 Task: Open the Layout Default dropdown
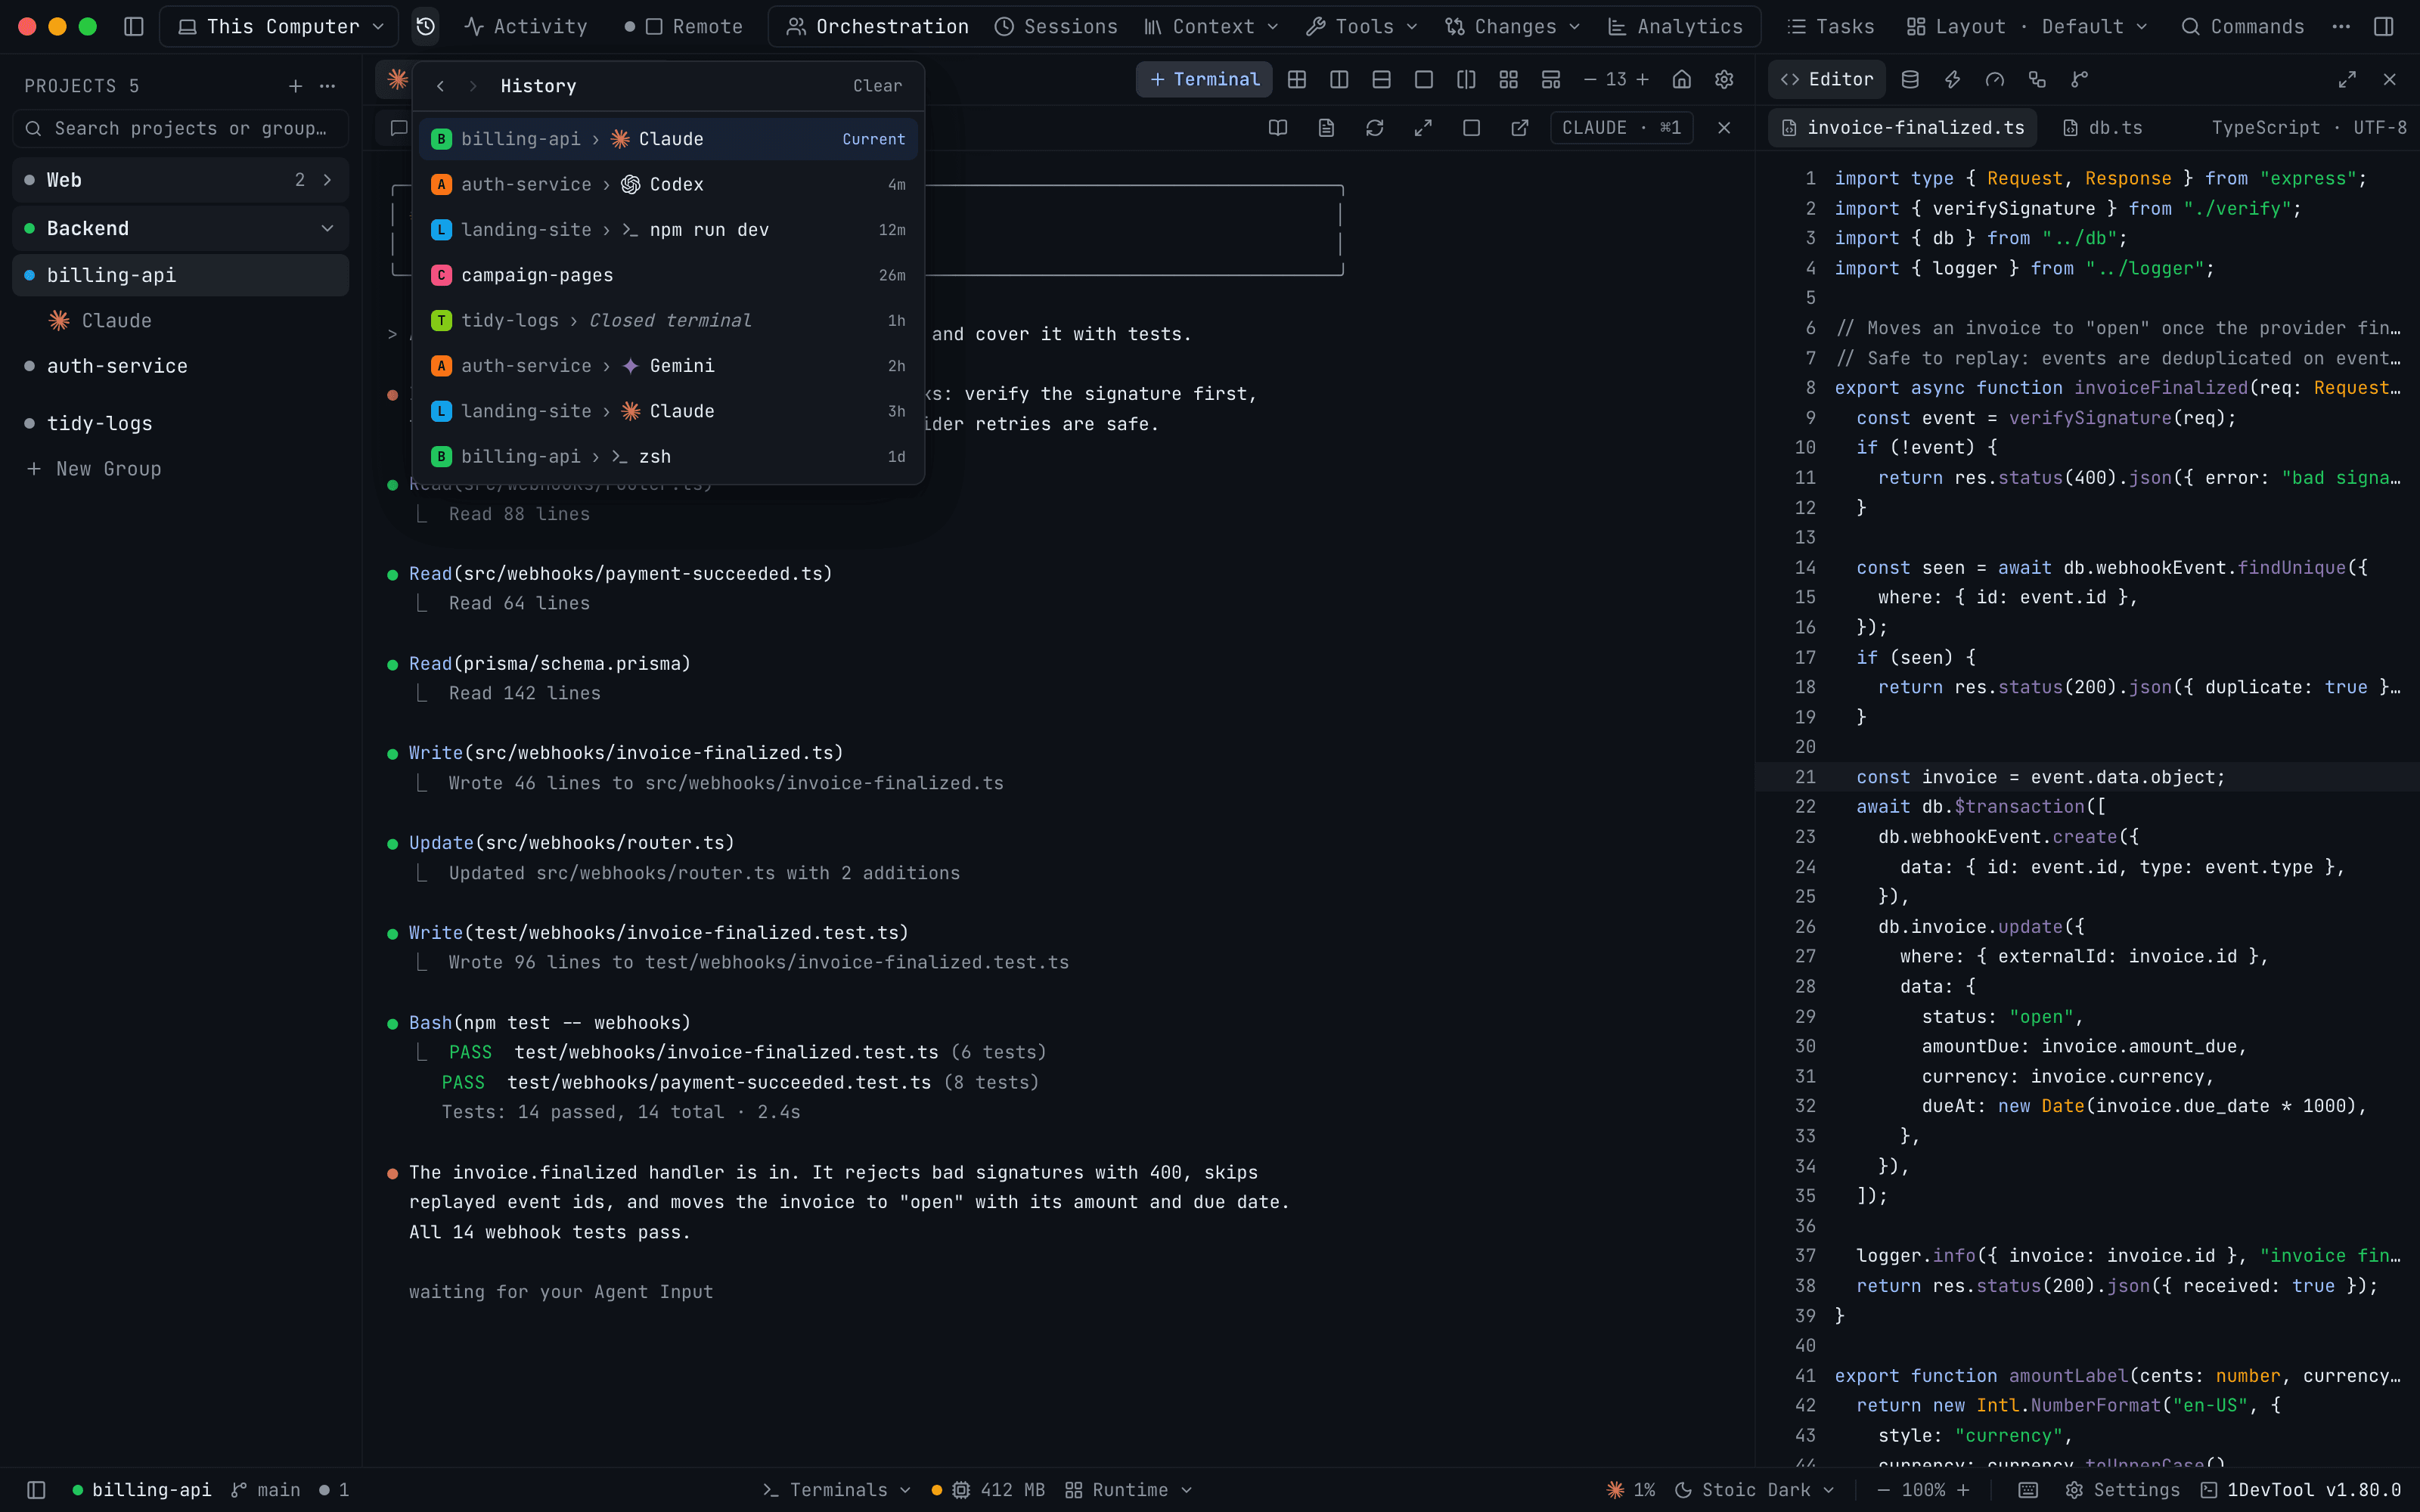click(x=2028, y=27)
